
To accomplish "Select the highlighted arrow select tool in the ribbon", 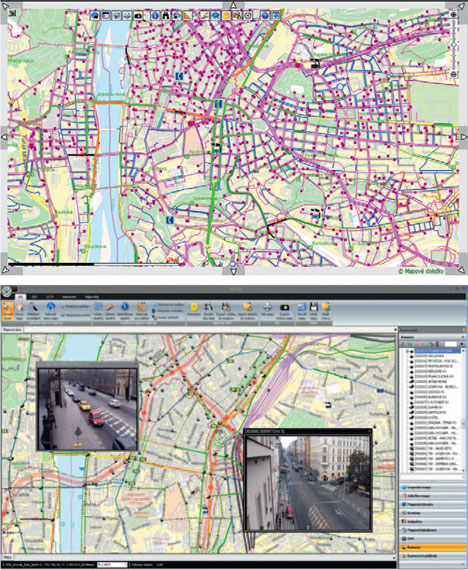I will tap(8, 311).
